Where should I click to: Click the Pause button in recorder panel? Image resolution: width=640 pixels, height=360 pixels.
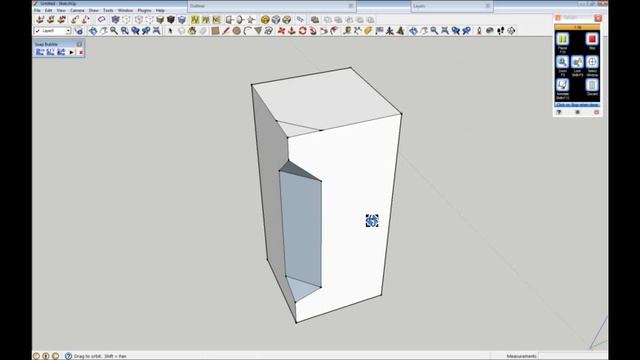[562, 39]
